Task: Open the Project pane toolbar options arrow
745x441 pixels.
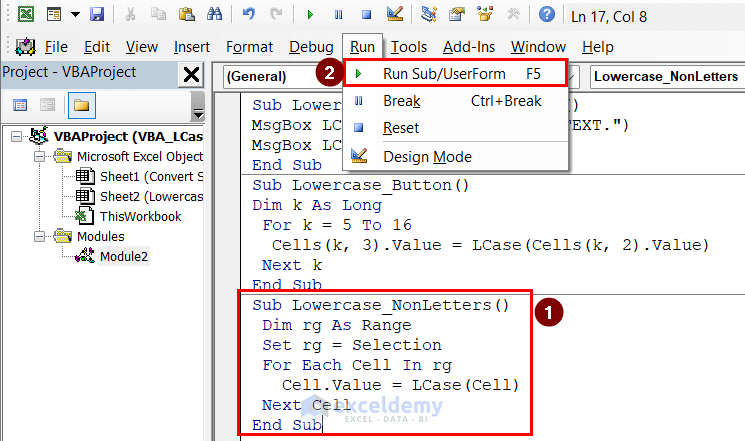Action: click(x=198, y=113)
